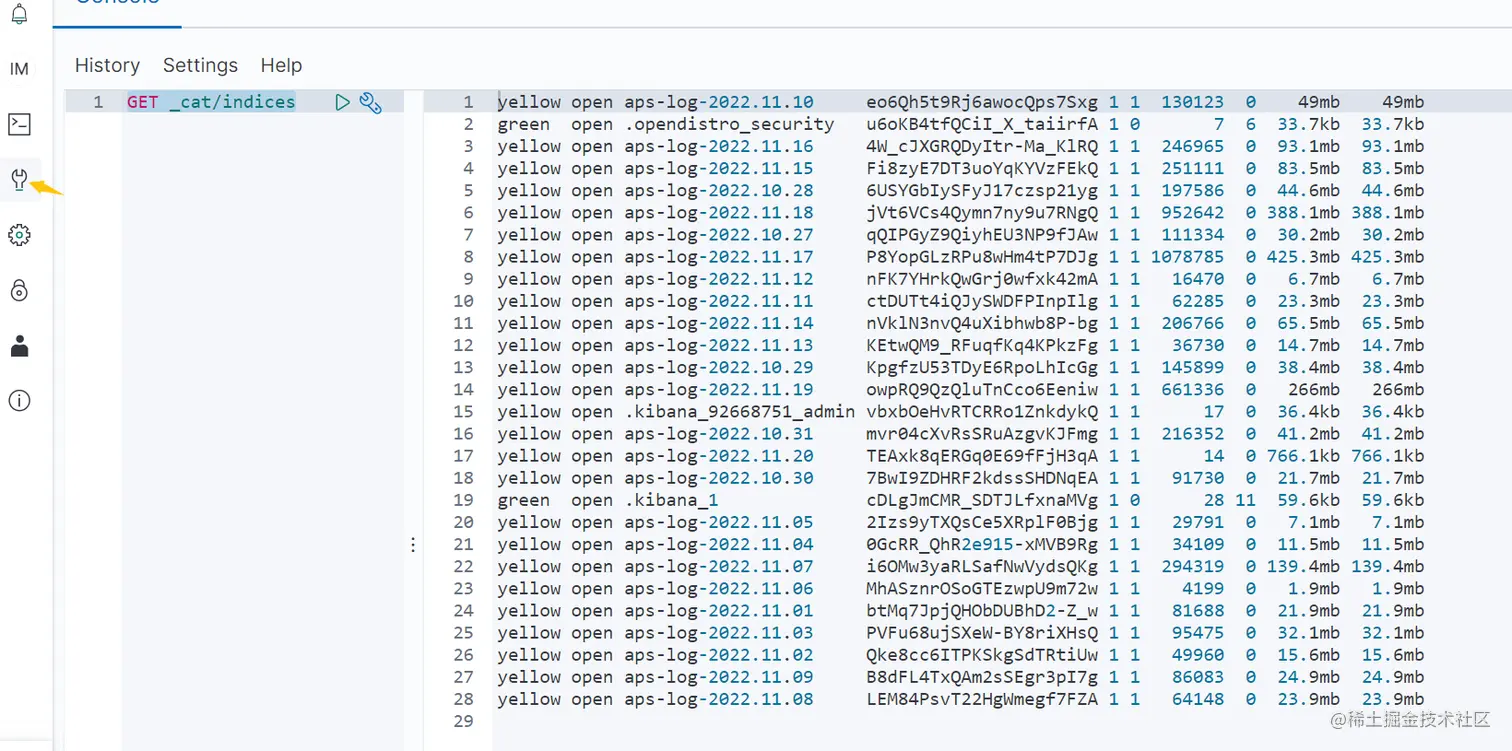The width and height of the screenshot is (1512, 751).
Task: Click the aps-log-2022.11.08 index name
Action: (x=719, y=699)
